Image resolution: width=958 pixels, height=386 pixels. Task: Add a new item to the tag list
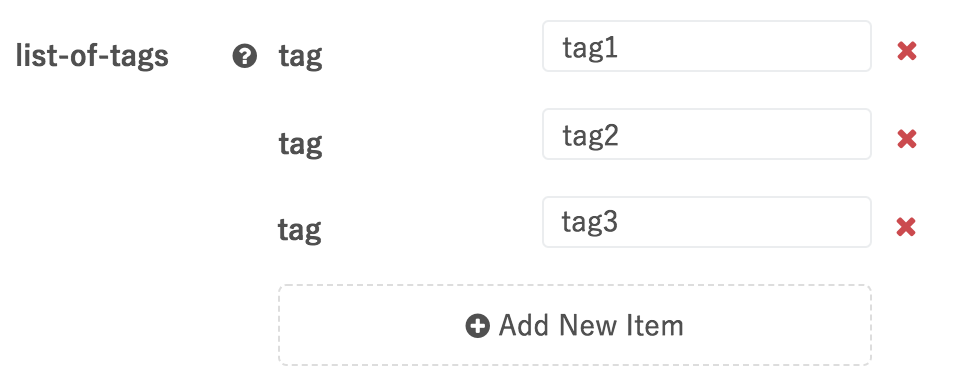tap(575, 325)
